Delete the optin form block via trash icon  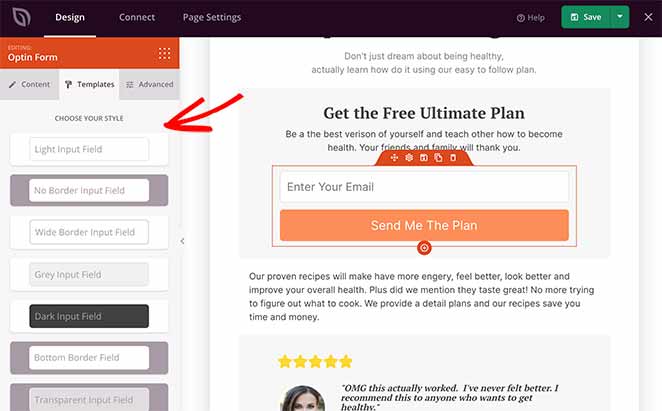tap(453, 158)
